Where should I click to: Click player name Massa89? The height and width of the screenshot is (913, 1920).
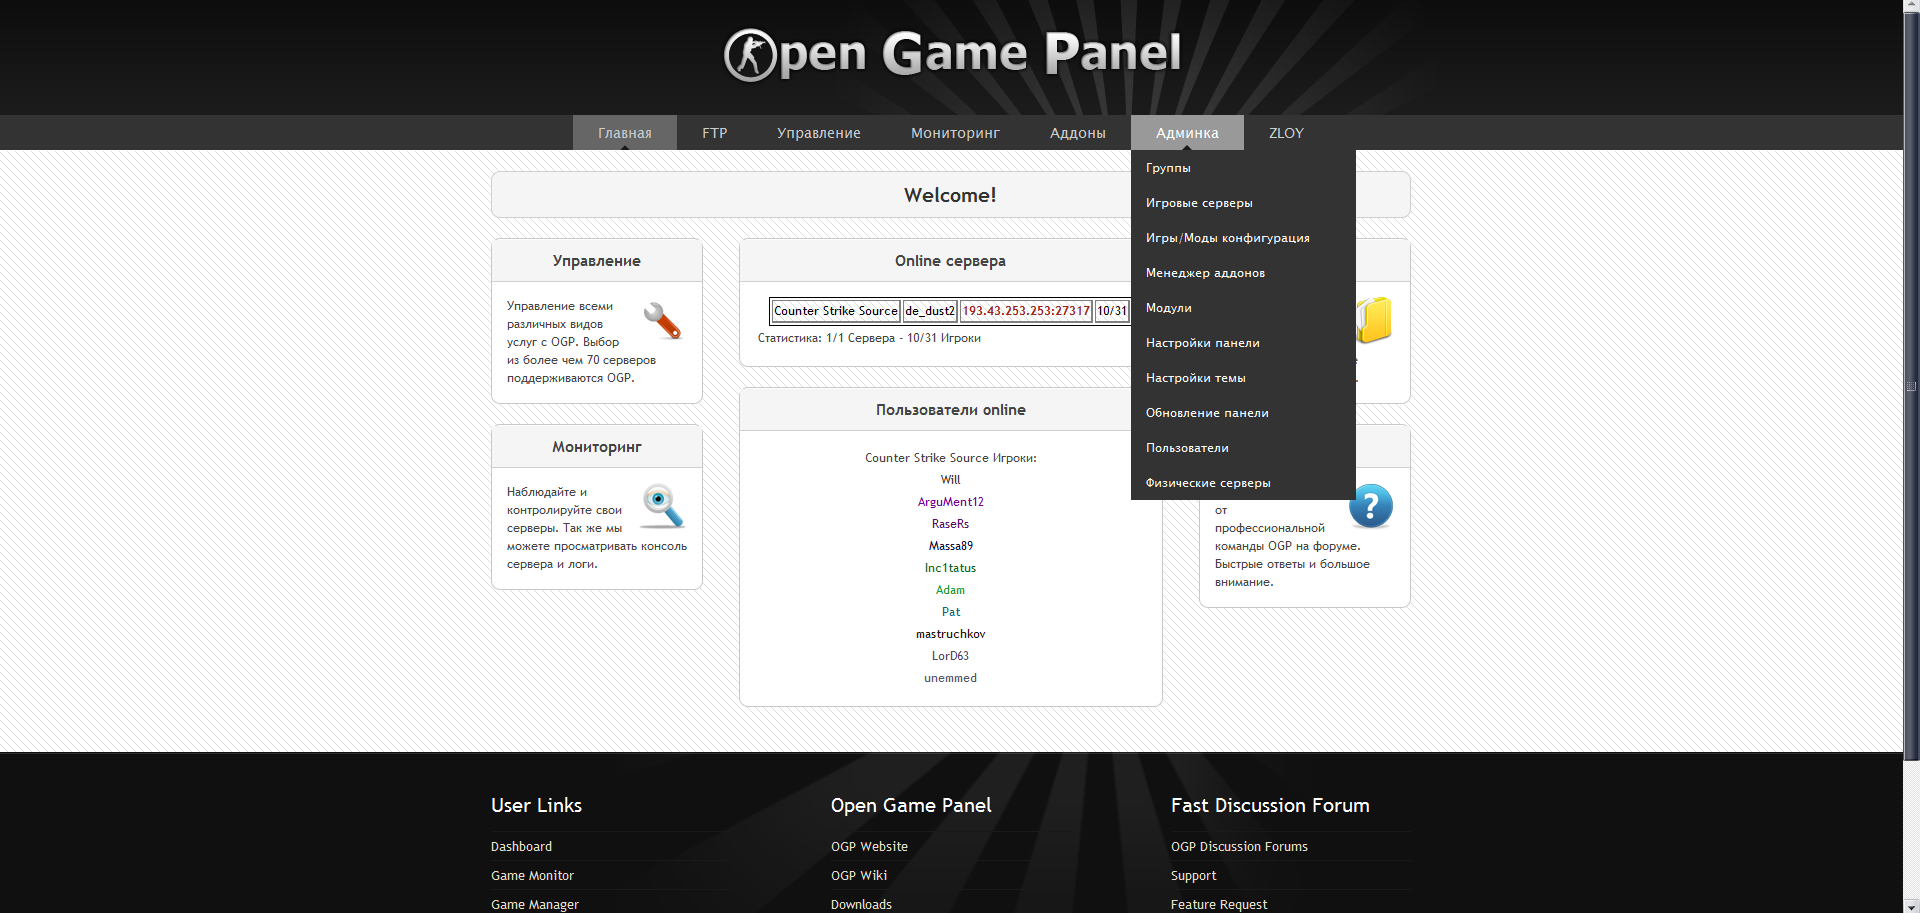pyautogui.click(x=950, y=546)
